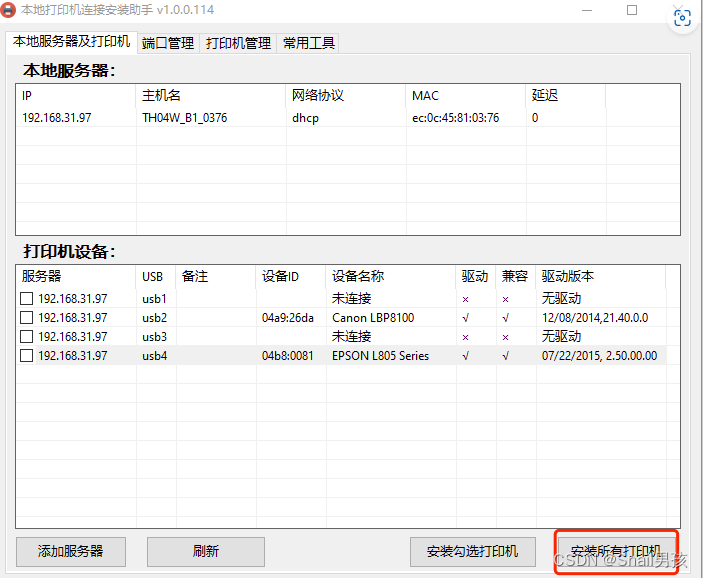Image resolution: width=703 pixels, height=578 pixels.
Task: Click the 设备ID column header
Action: [291, 276]
